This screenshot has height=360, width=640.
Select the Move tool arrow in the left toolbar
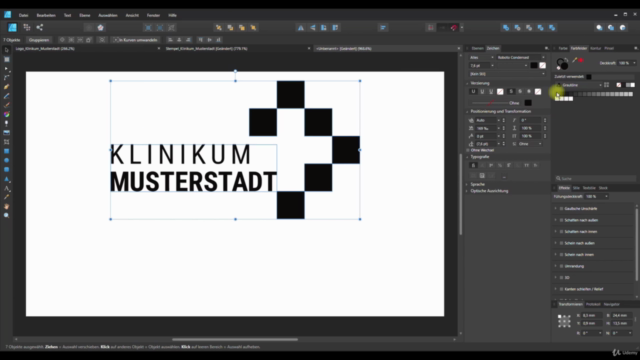point(7,50)
